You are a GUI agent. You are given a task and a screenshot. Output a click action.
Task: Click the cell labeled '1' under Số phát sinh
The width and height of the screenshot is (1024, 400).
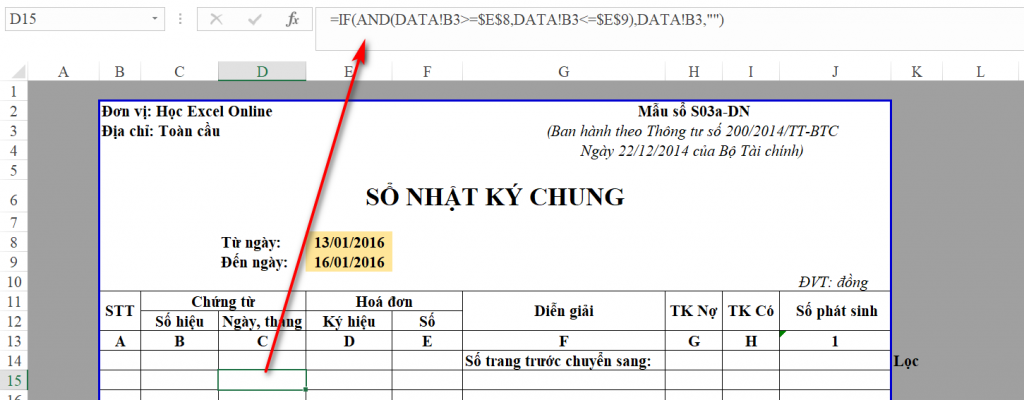pos(835,341)
